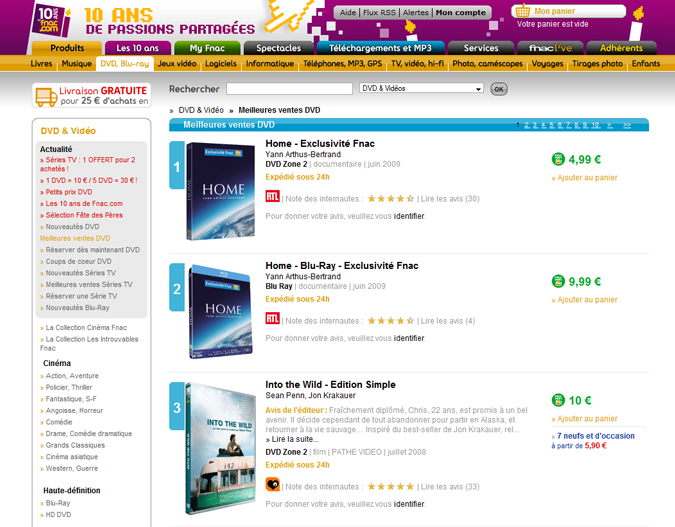The width and height of the screenshot is (675, 527).
Task: Open Meilleures ventes Séries TV link
Action: [89, 284]
